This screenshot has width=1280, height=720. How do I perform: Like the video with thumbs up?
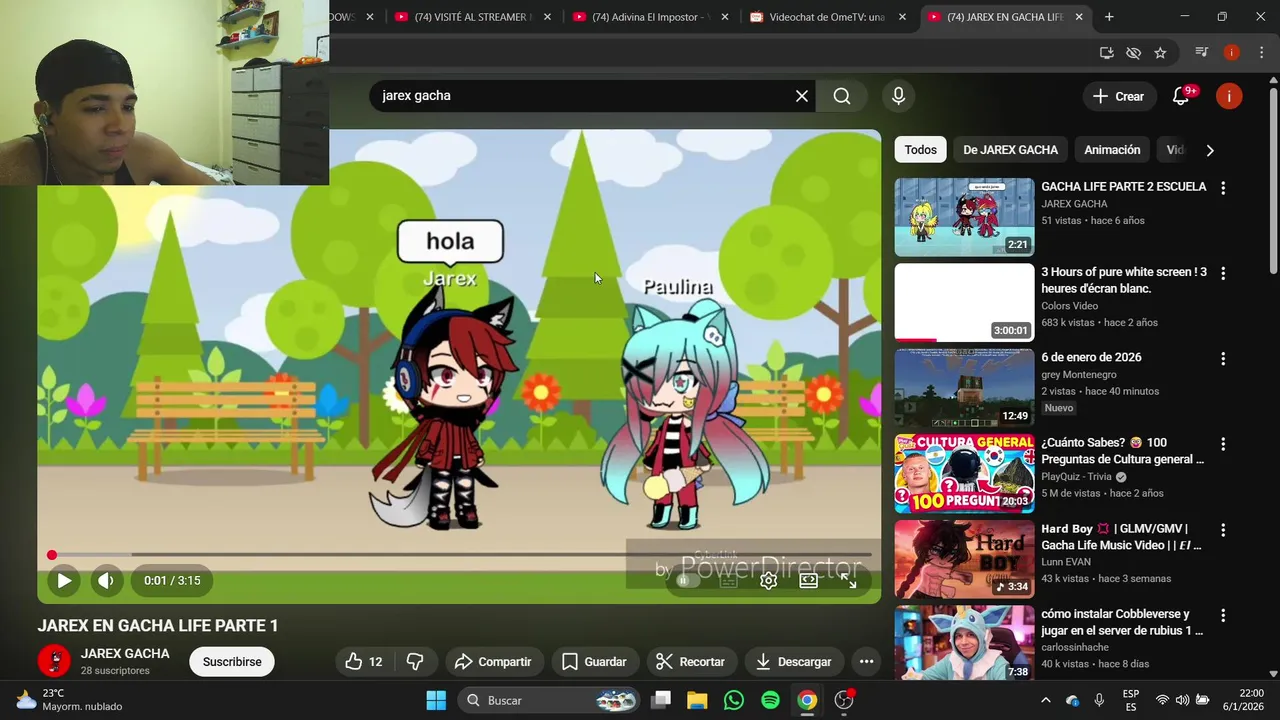pyautogui.click(x=364, y=662)
